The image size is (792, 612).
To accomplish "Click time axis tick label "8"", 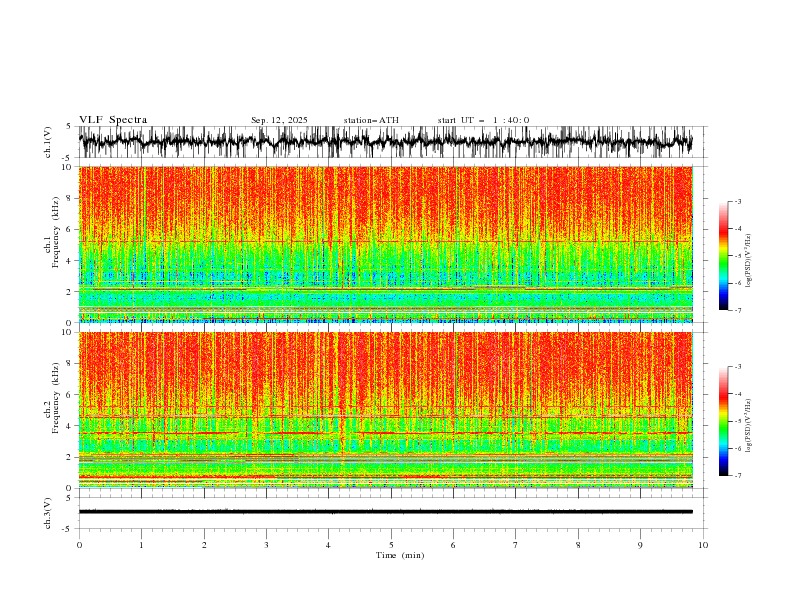I will click(x=578, y=545).
